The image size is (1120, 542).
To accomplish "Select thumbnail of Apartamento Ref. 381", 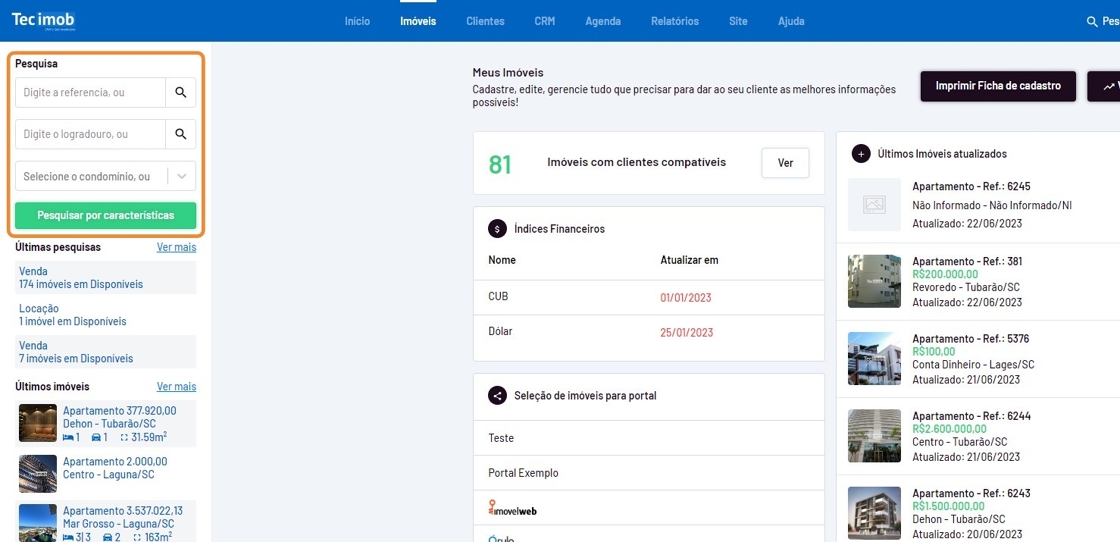I will (874, 281).
